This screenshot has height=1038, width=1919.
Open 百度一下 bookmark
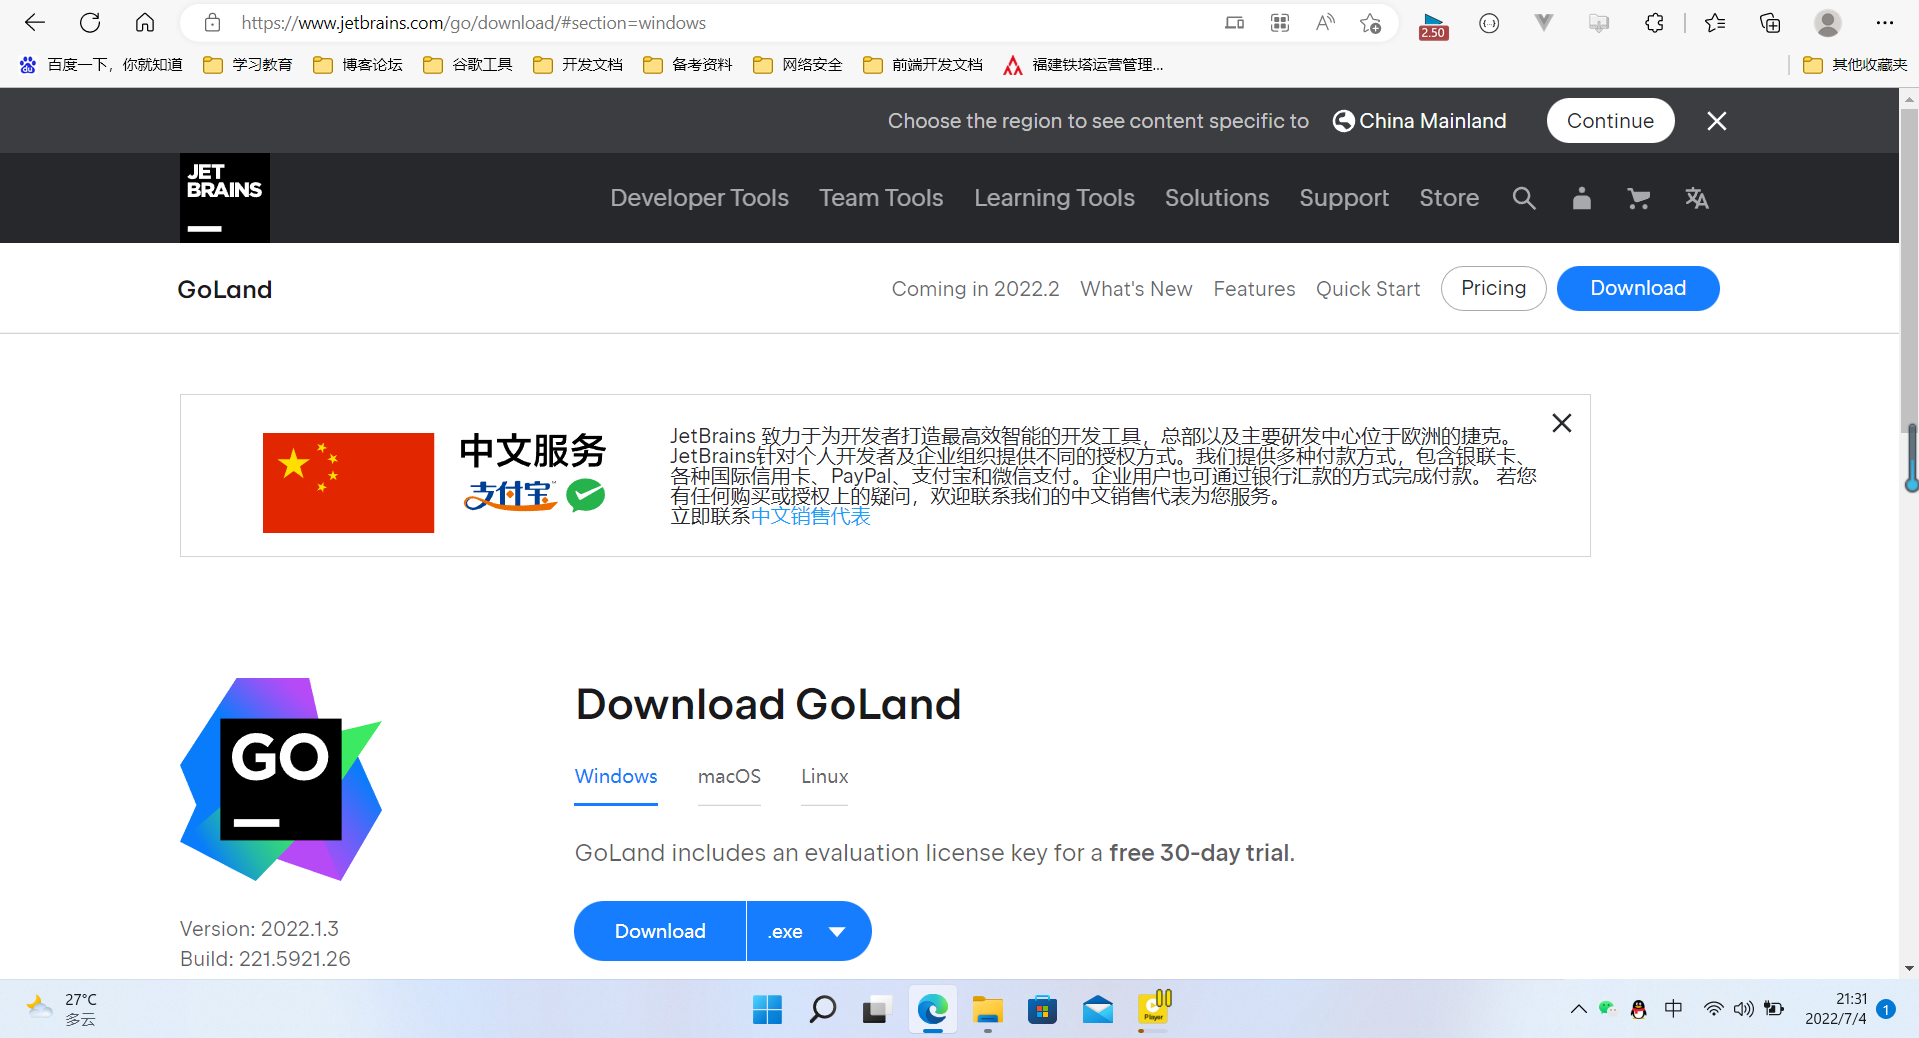point(101,65)
